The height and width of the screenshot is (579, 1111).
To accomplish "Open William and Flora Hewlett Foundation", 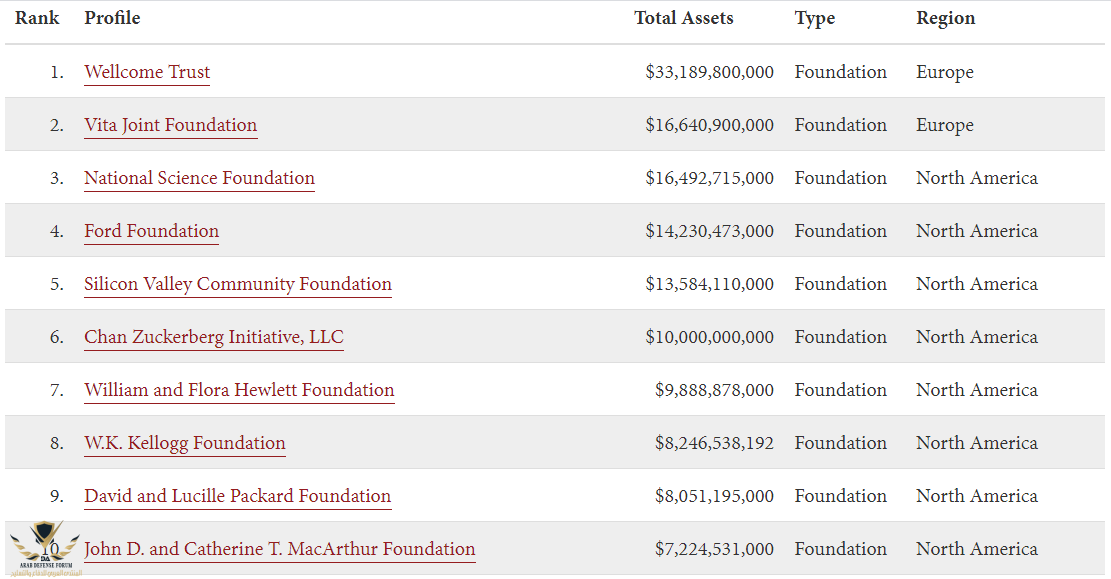I will tap(239, 390).
